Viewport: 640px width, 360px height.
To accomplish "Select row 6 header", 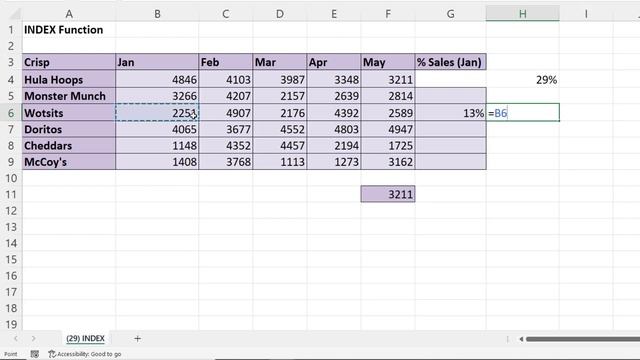I will click(x=11, y=113).
